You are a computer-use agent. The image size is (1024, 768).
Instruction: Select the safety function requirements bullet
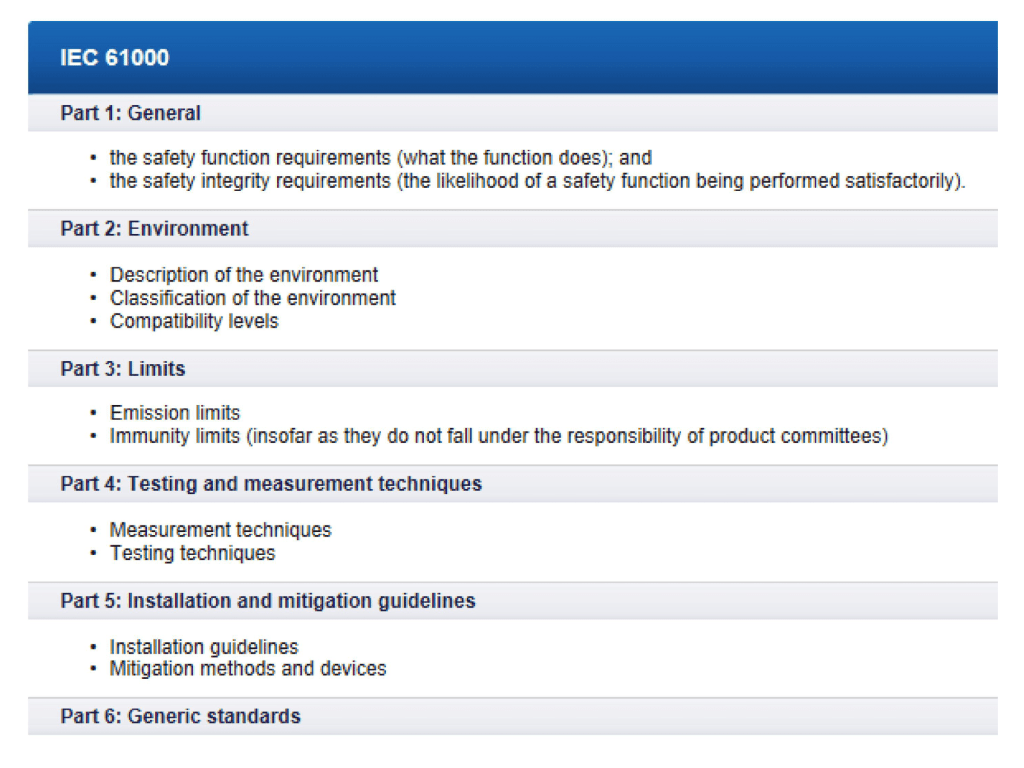[x=380, y=158]
